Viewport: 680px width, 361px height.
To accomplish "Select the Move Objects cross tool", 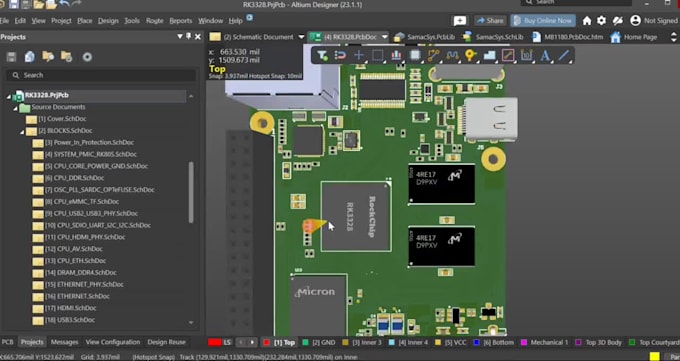I will pos(359,56).
